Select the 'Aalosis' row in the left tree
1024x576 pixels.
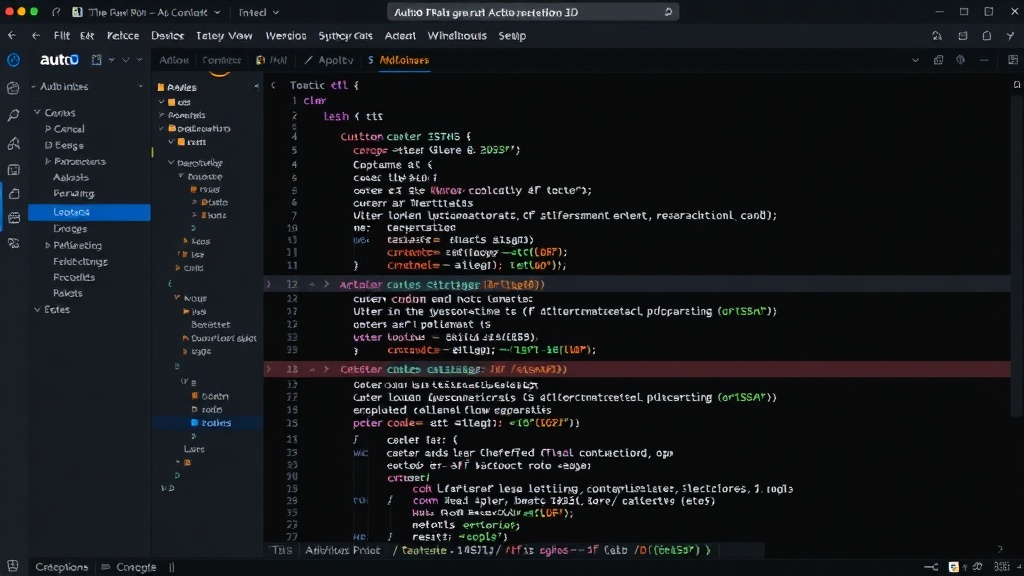point(71,177)
